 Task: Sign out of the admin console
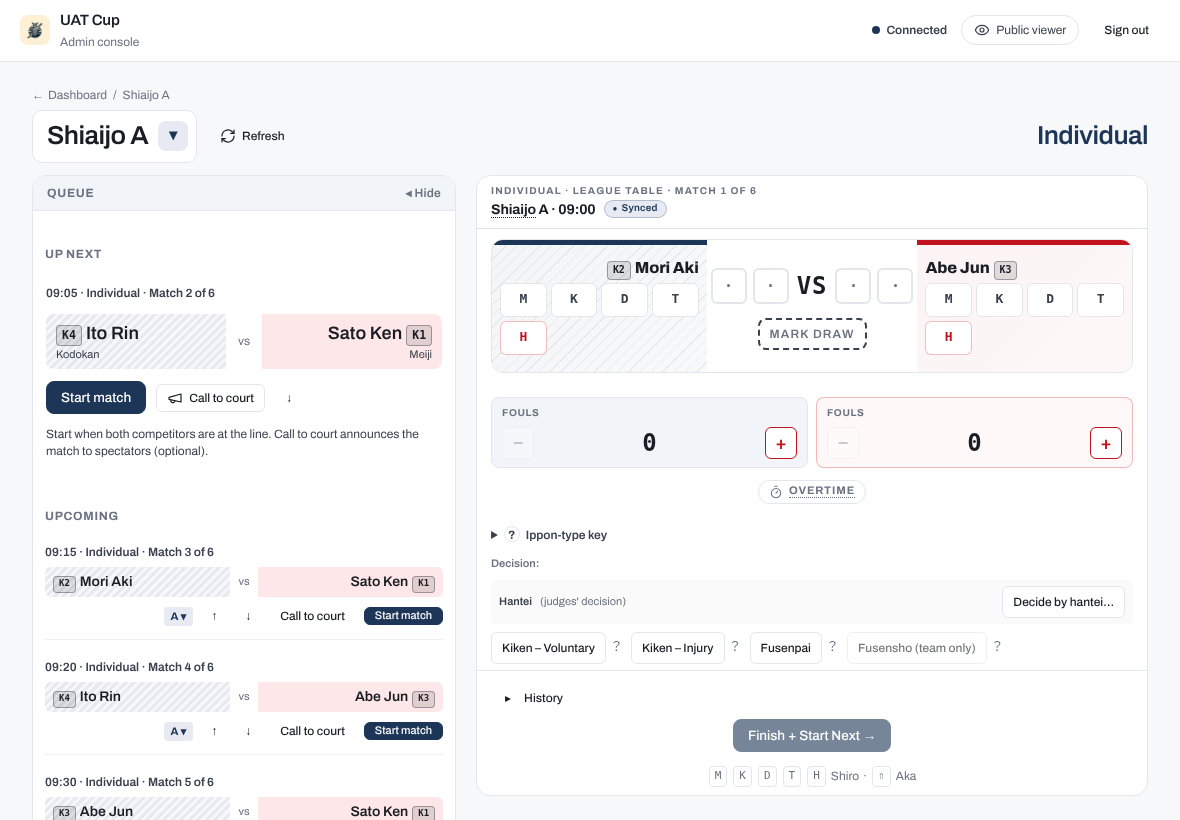click(x=1126, y=30)
